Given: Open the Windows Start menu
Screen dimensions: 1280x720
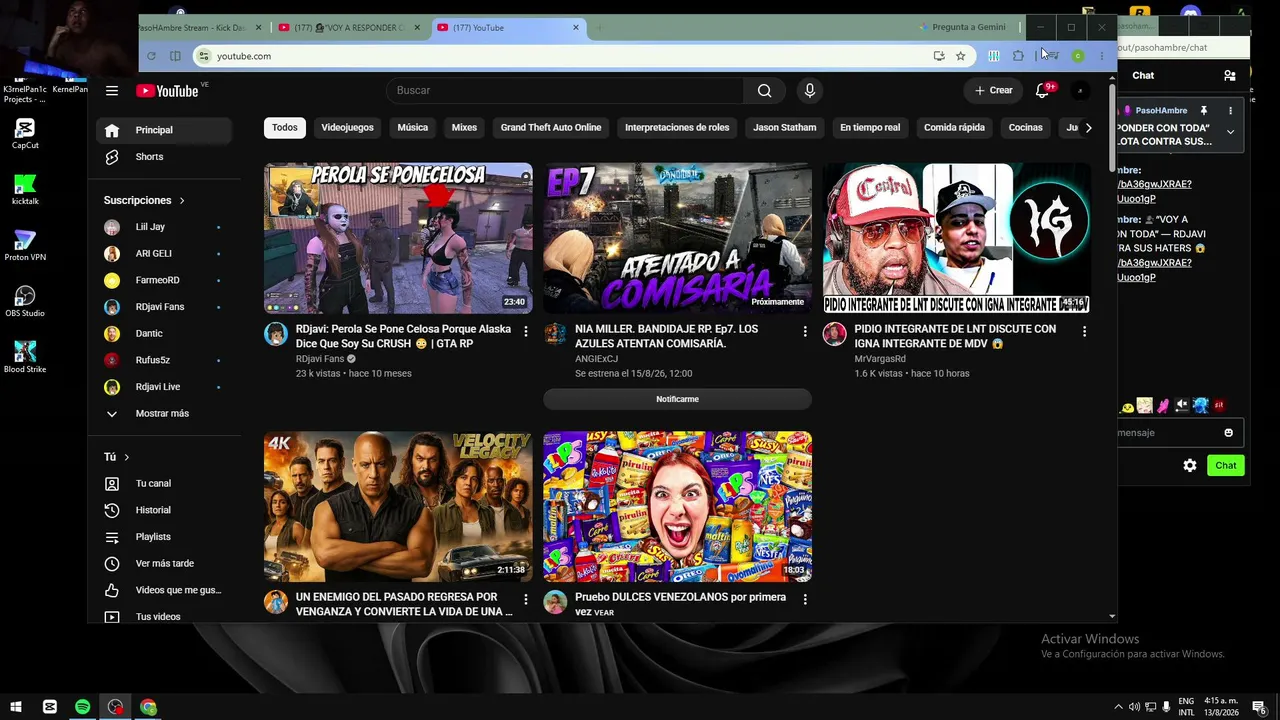Looking at the screenshot, I should [17, 707].
